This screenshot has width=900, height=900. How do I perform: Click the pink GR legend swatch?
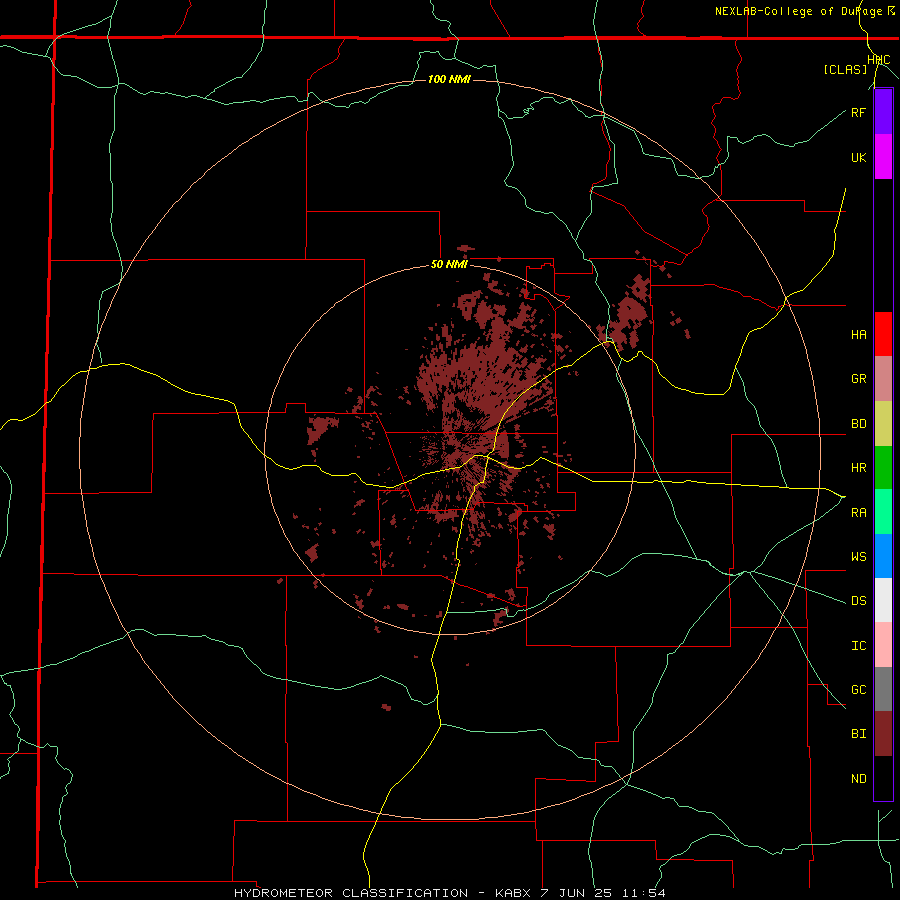883,379
